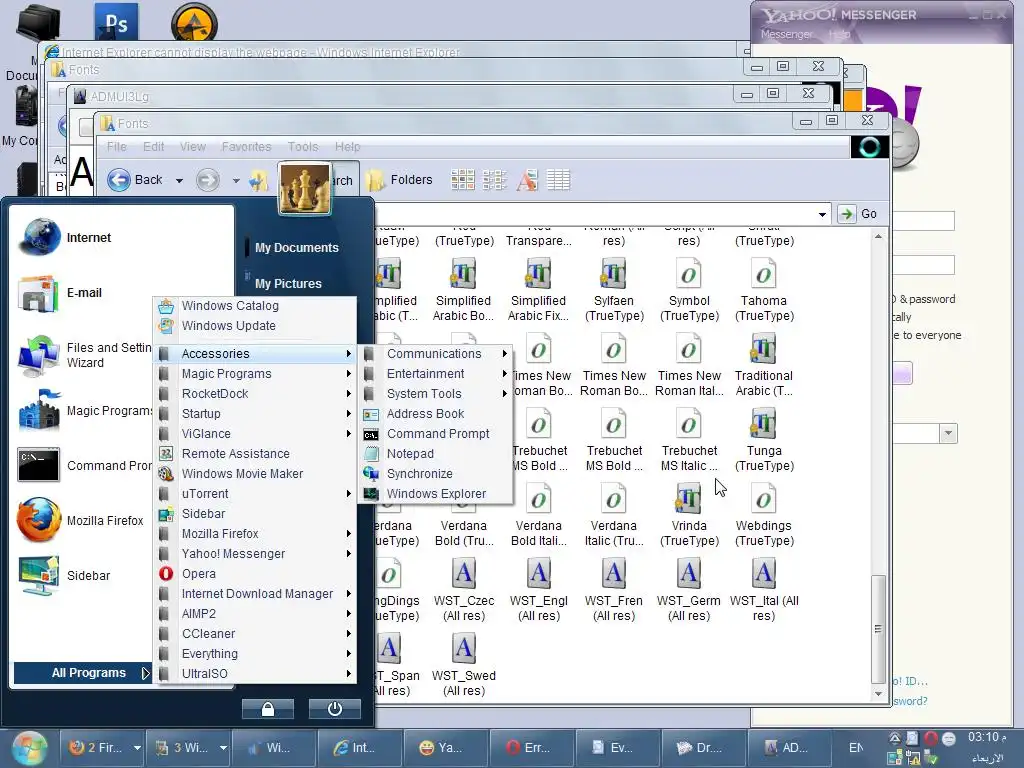Viewport: 1024px width, 768px height.
Task: List fonts by similarity icon
Action: (x=526, y=180)
